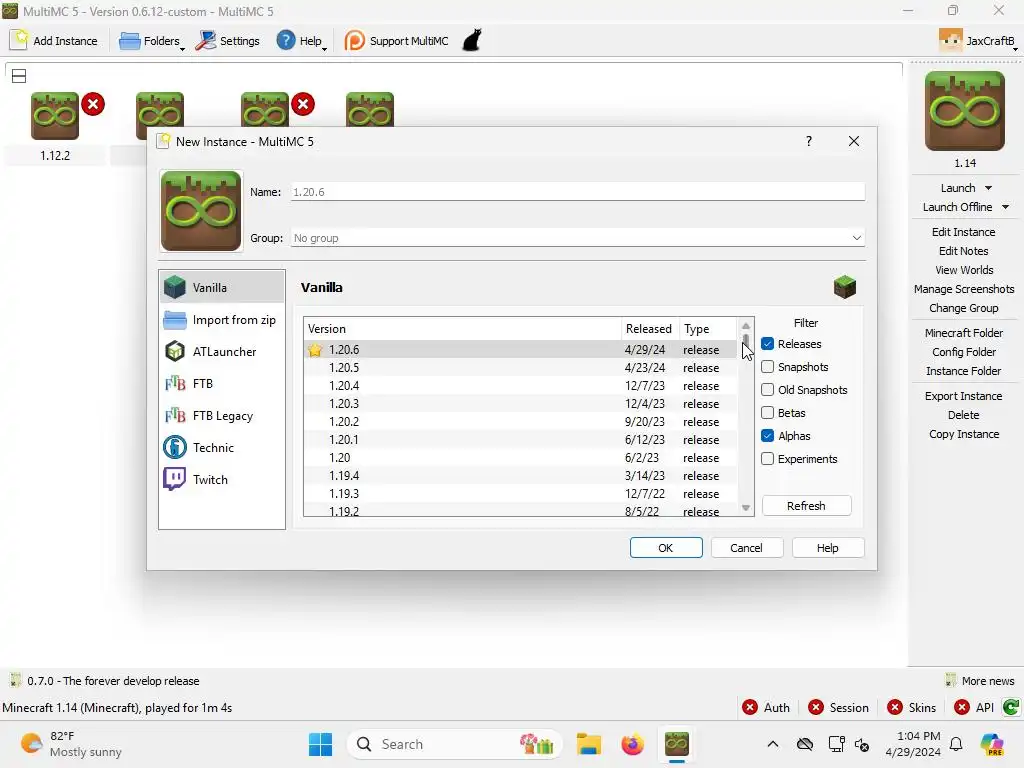Enable the Snapshots filter
Viewport: 1024px width, 768px height.
click(x=767, y=367)
